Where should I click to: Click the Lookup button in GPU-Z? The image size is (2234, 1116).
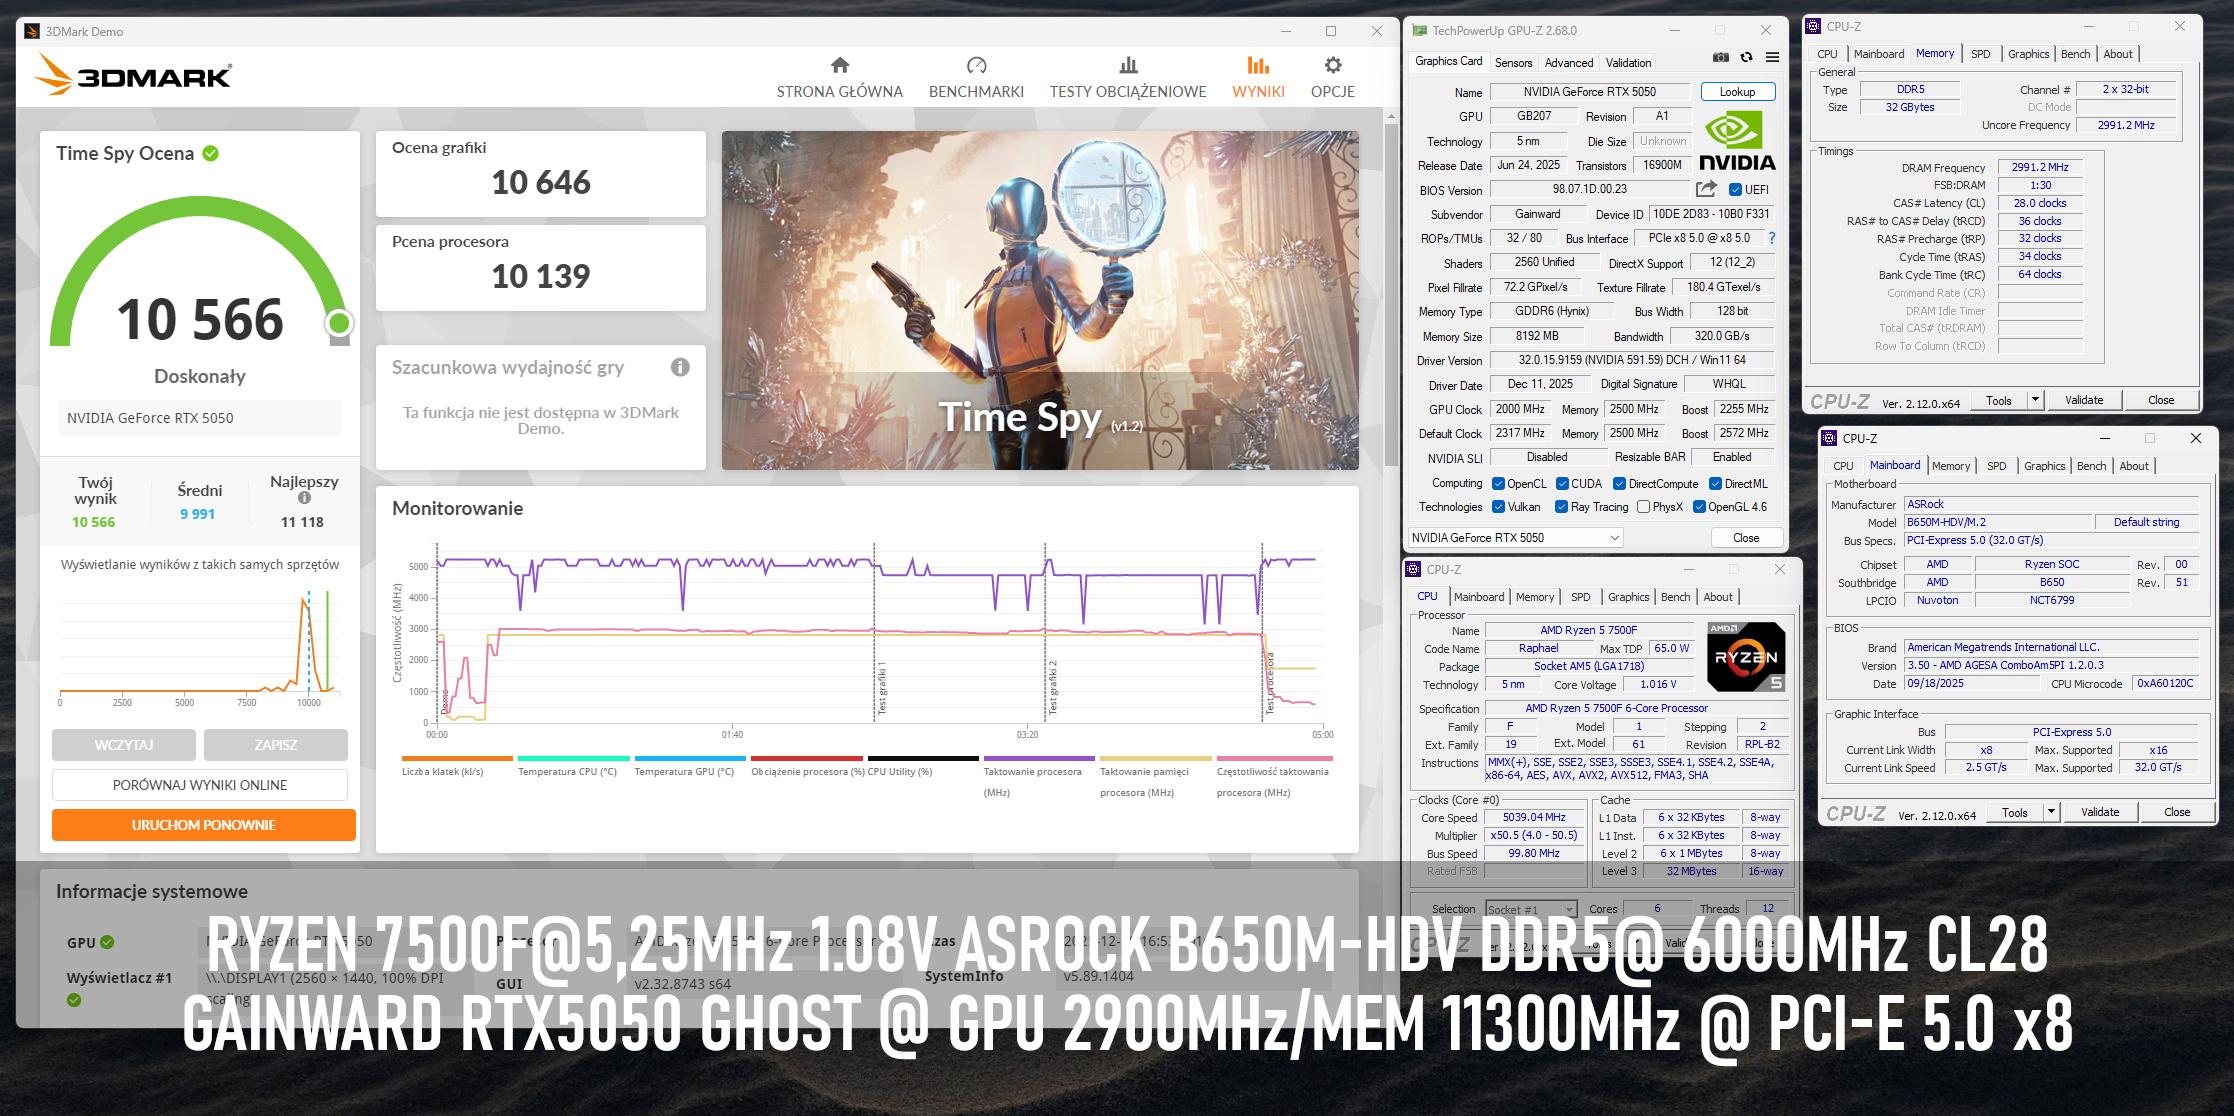(1737, 92)
